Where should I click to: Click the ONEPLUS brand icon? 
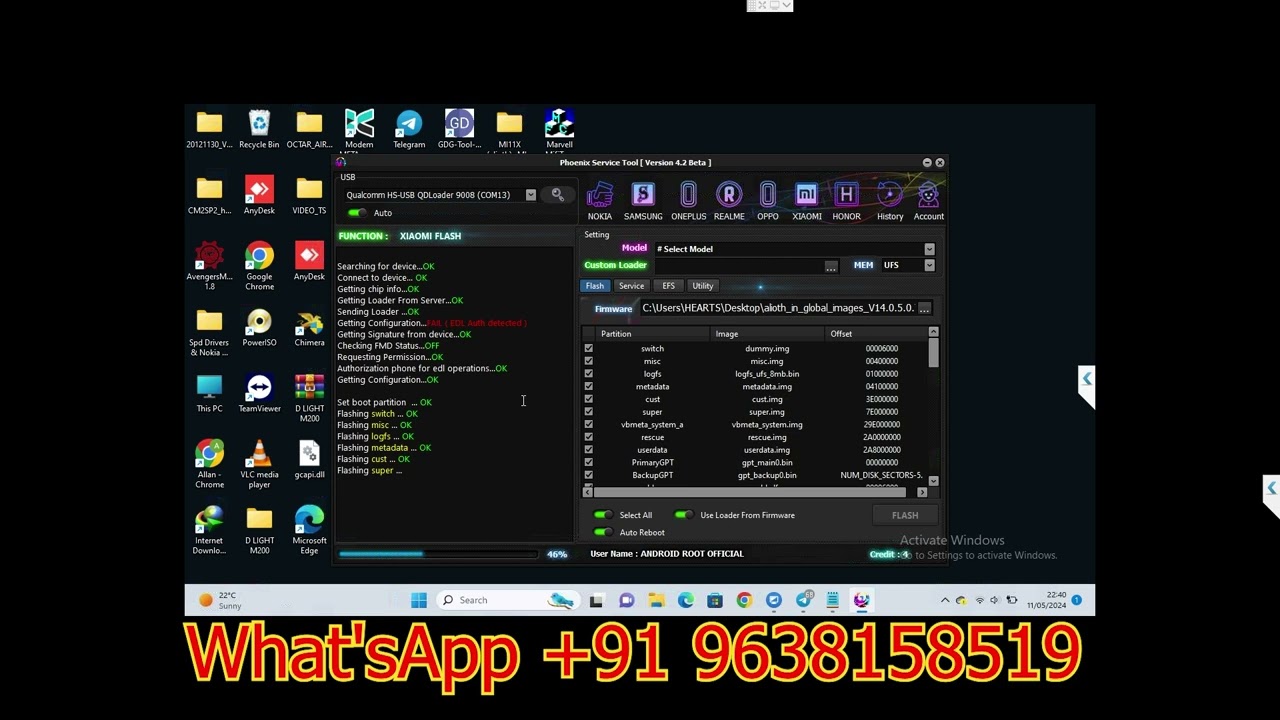pos(688,195)
